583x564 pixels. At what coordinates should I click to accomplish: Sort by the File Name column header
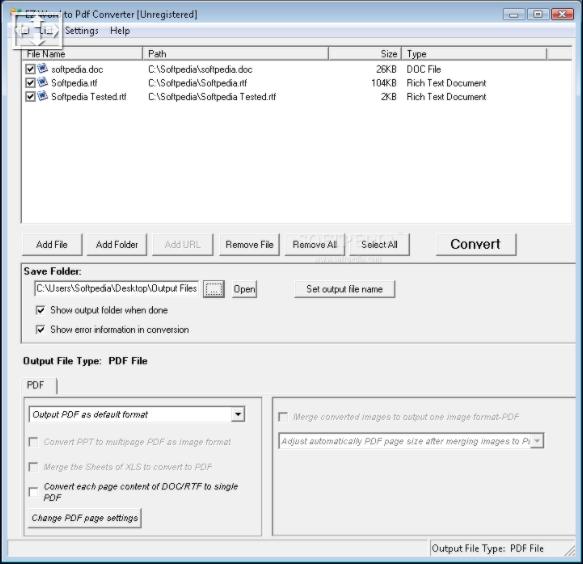[x=82, y=54]
